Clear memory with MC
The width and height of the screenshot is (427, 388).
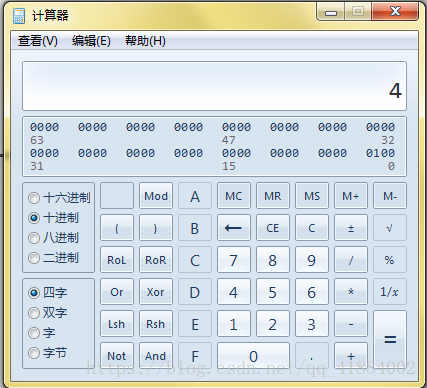click(234, 196)
